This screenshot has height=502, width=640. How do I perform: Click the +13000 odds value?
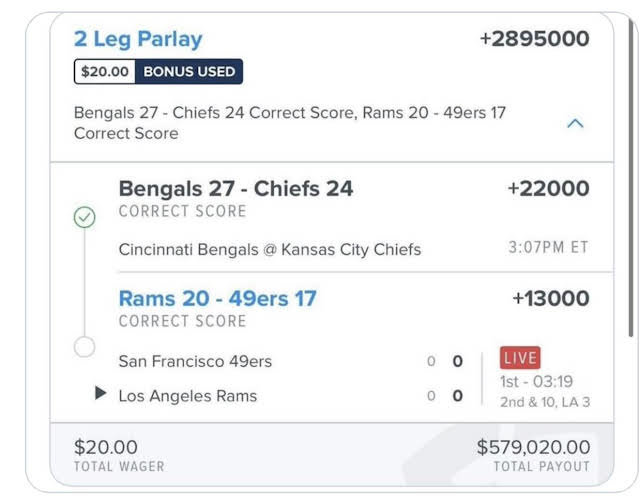coord(551,298)
